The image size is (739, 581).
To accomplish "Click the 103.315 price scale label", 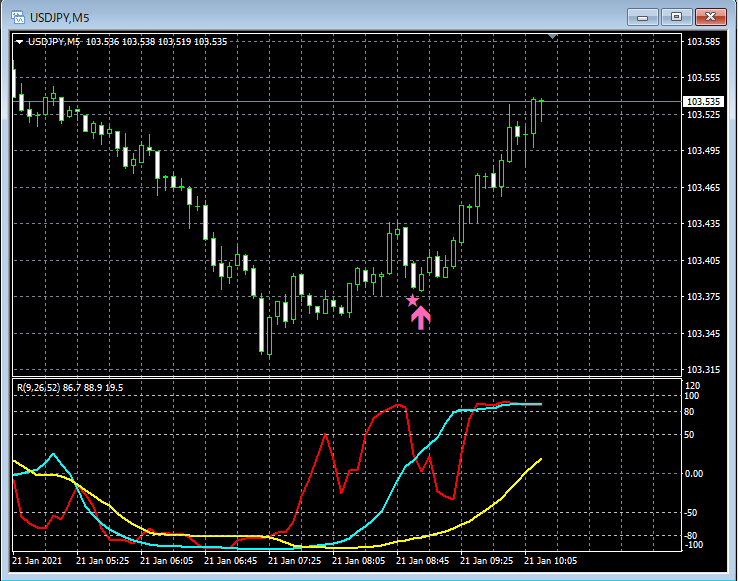I will [702, 370].
